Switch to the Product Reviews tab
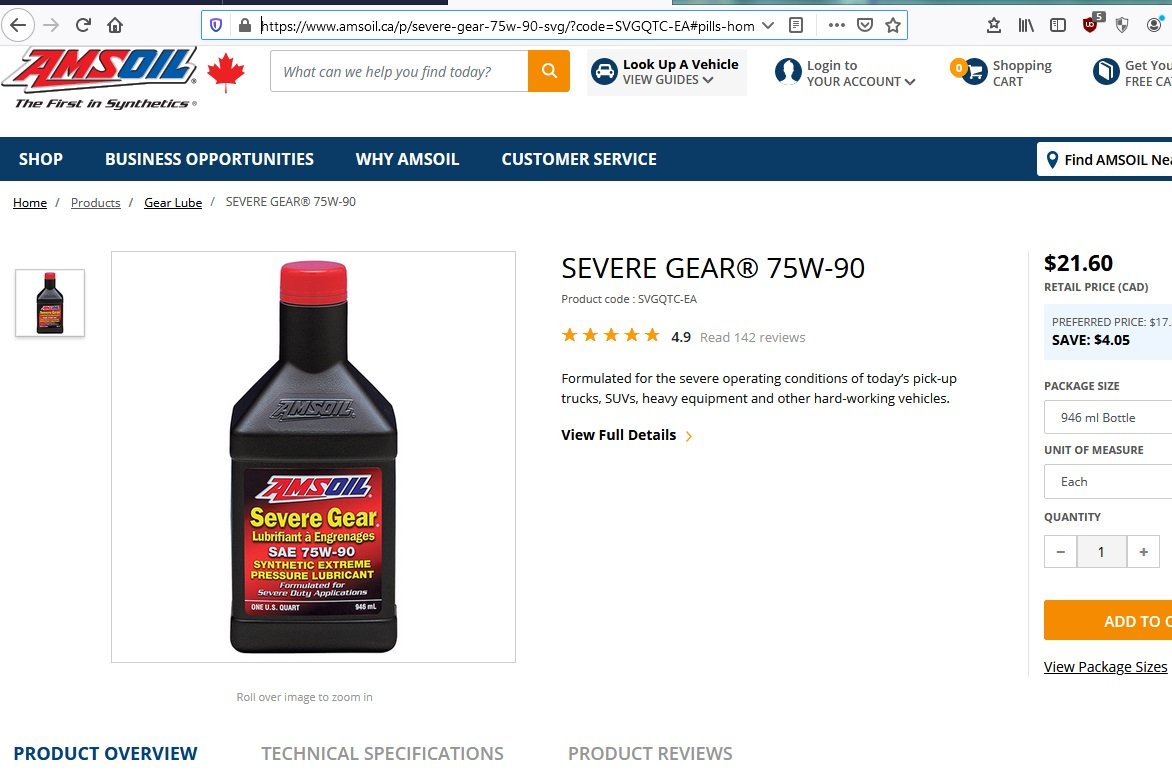 coord(650,753)
